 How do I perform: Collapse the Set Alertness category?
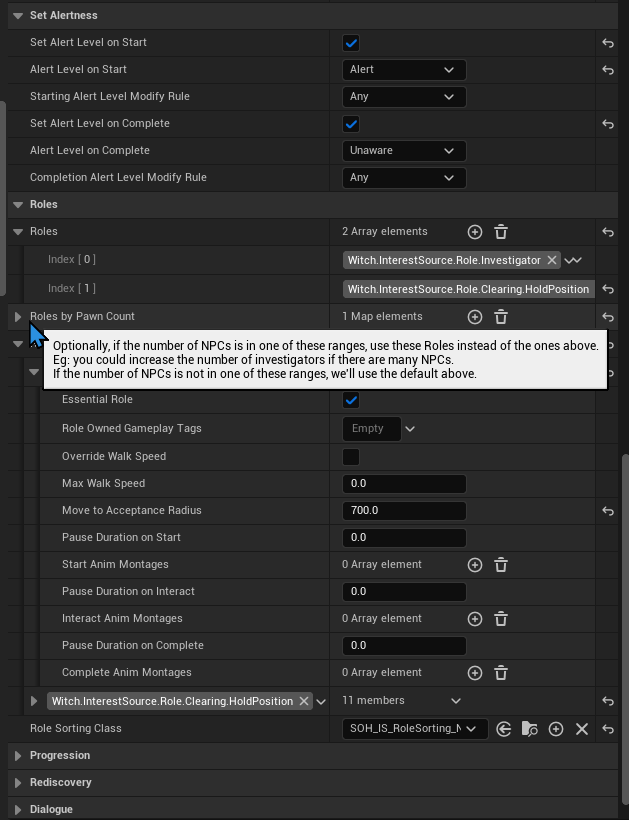click(18, 16)
